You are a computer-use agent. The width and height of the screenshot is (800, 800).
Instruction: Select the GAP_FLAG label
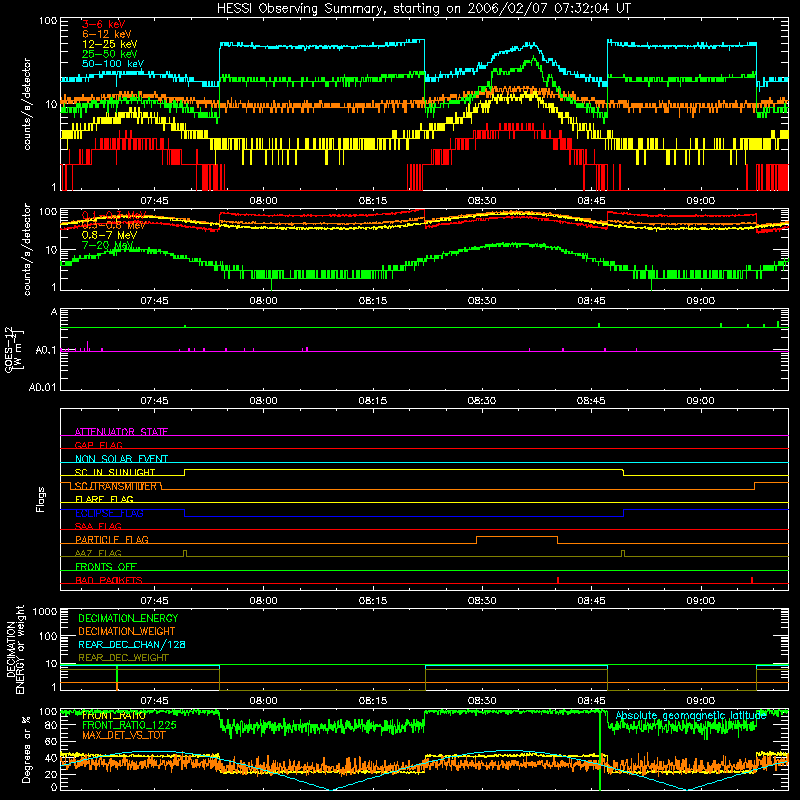[98, 445]
